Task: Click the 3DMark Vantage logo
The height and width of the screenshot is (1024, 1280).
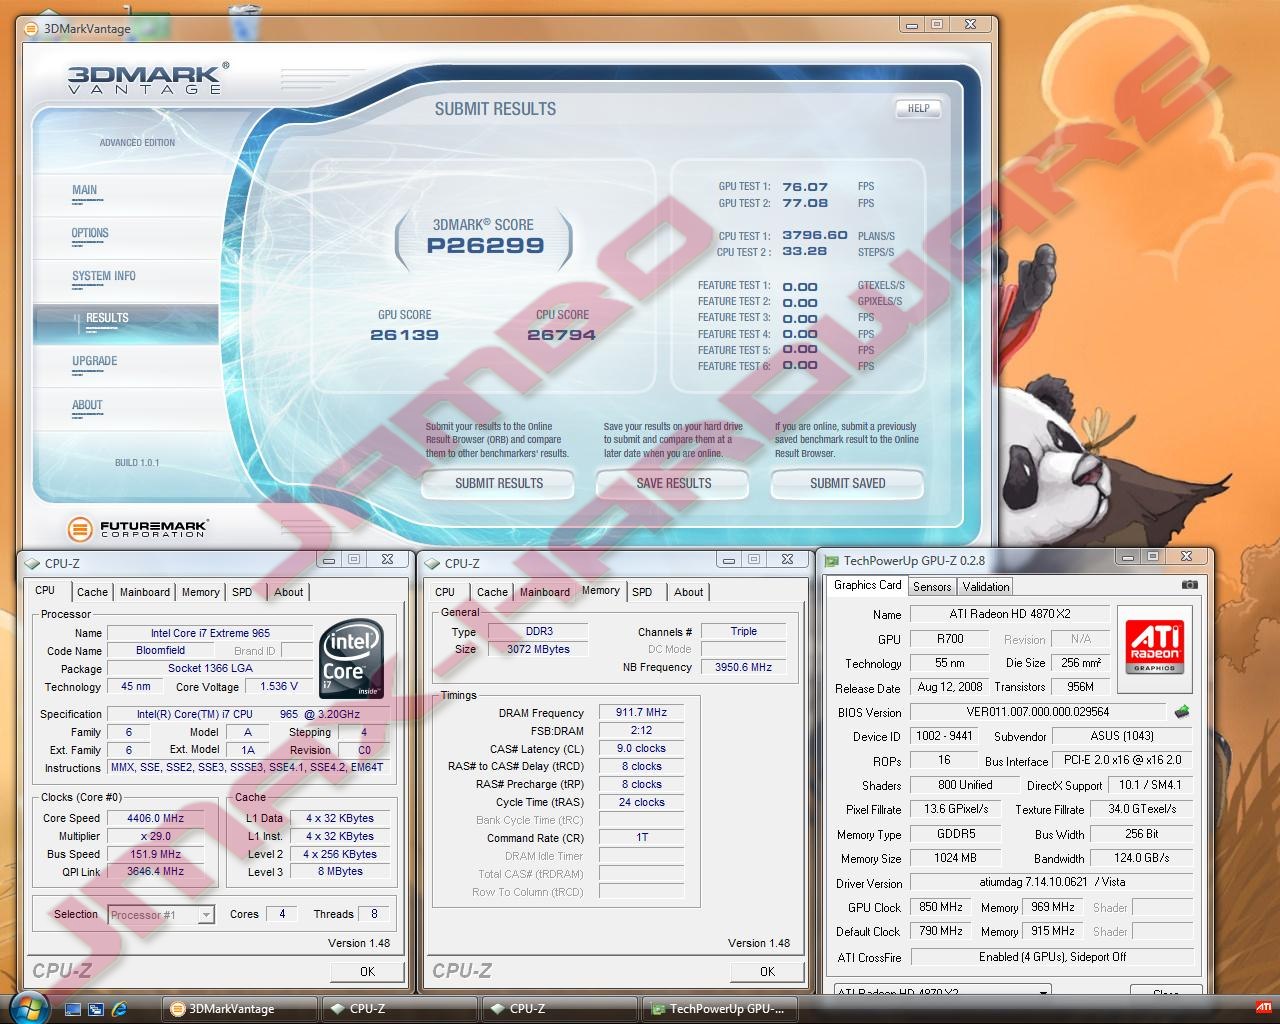Action: 148,78
